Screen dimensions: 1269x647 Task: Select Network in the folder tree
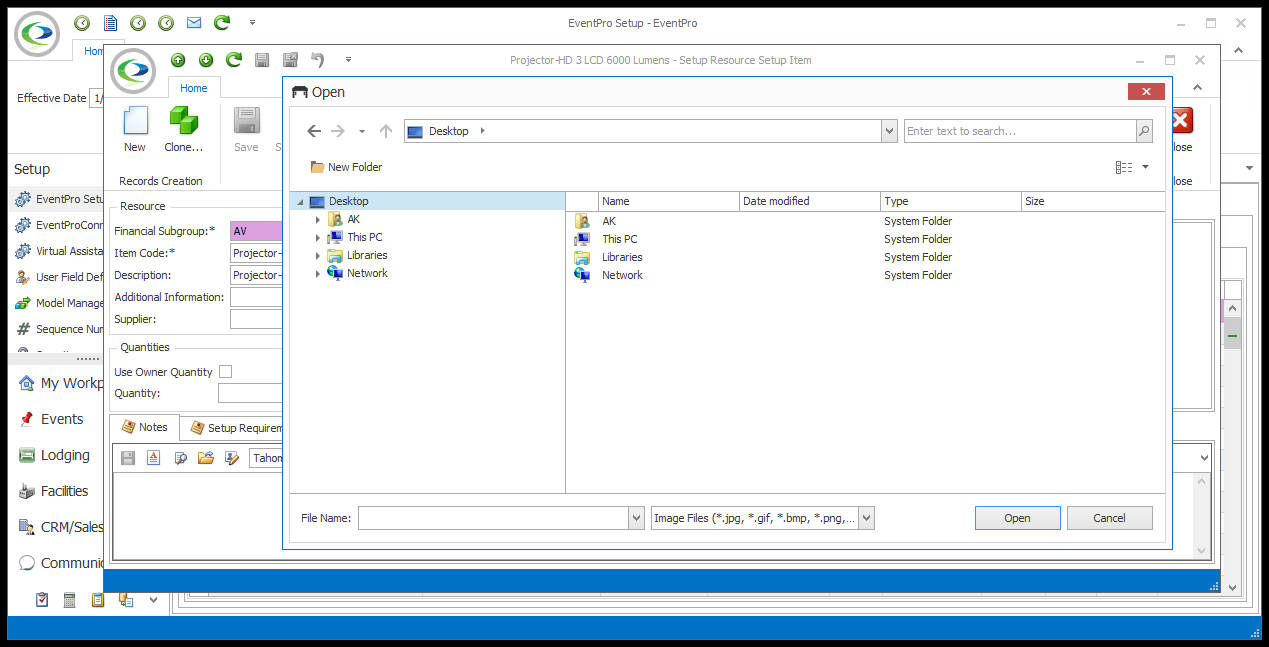[x=367, y=273]
